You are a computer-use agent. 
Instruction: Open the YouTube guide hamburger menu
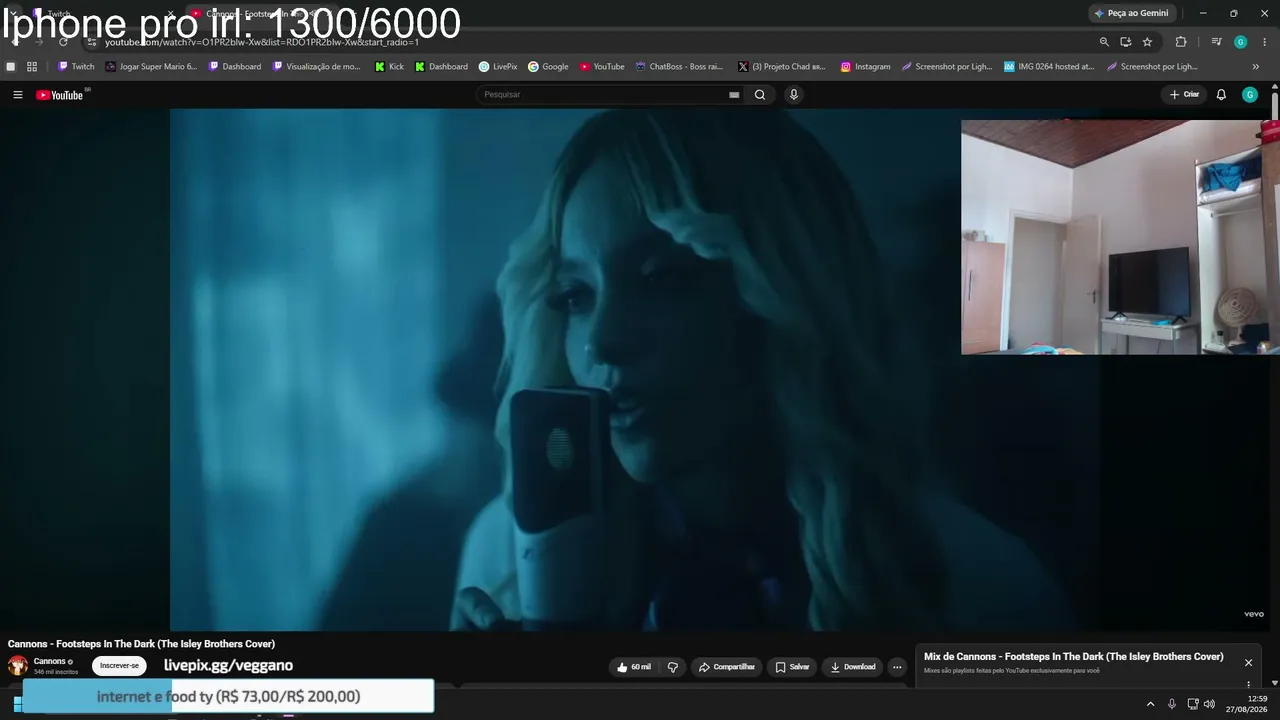tap(17, 95)
